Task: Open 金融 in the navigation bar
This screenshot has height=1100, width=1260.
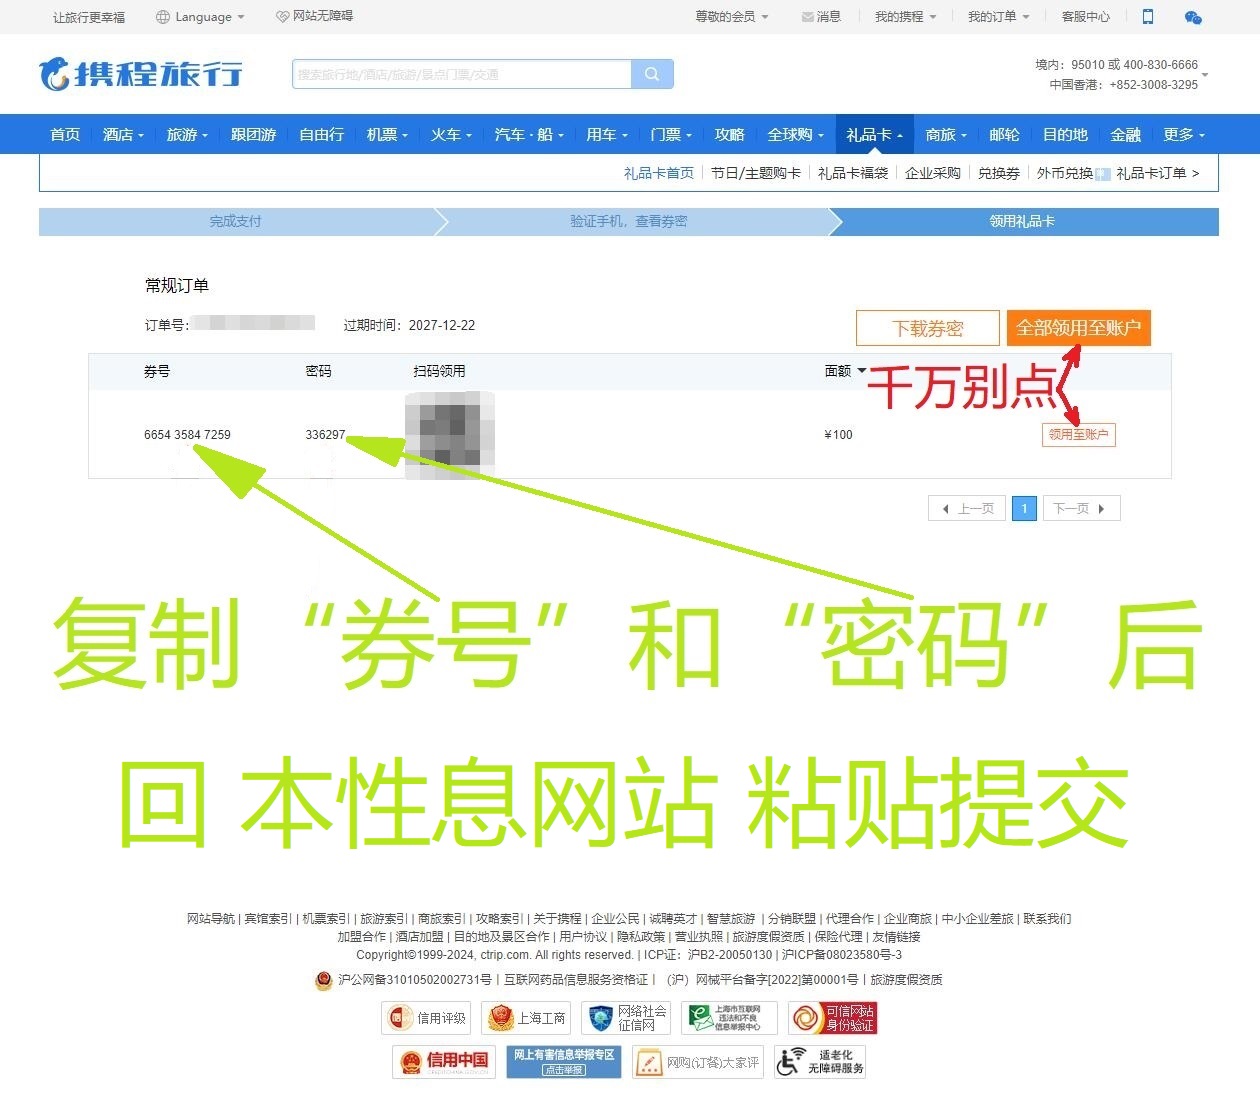Action: [1126, 134]
